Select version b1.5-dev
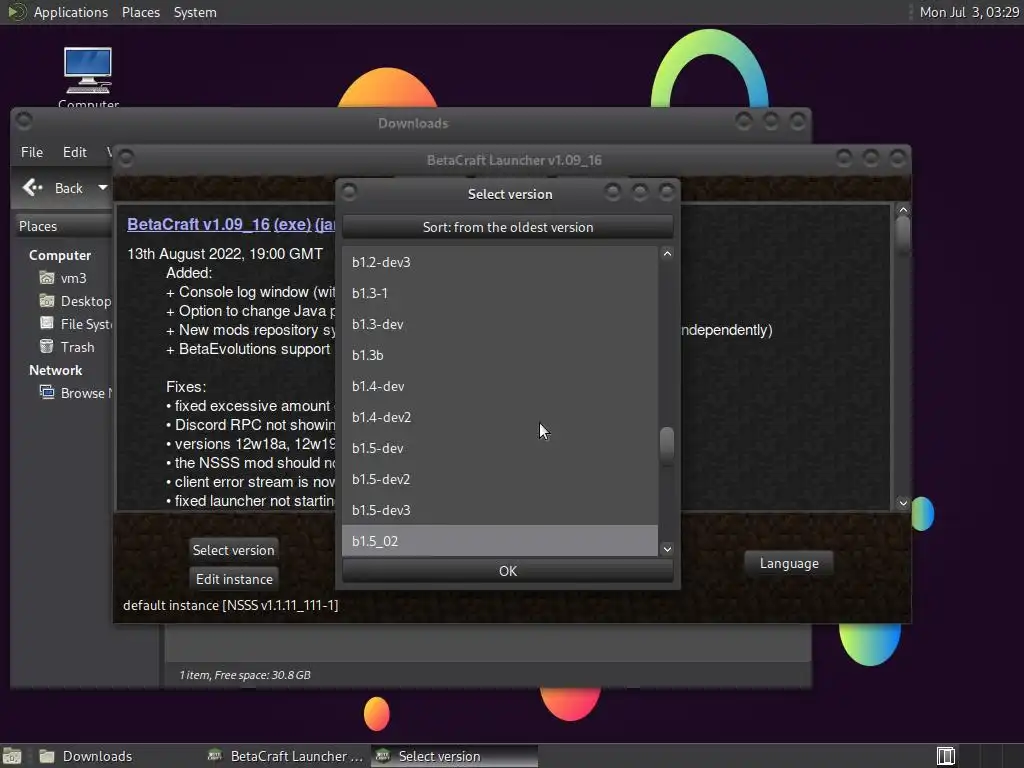This screenshot has width=1024, height=768. click(x=500, y=448)
